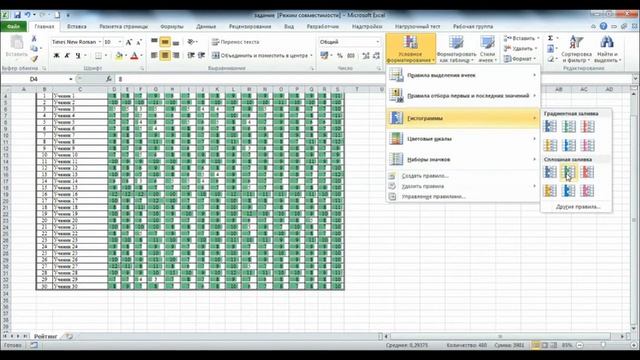The width and height of the screenshot is (640, 360).
Task: Toggle center horizontal alignment
Action: 165,56
